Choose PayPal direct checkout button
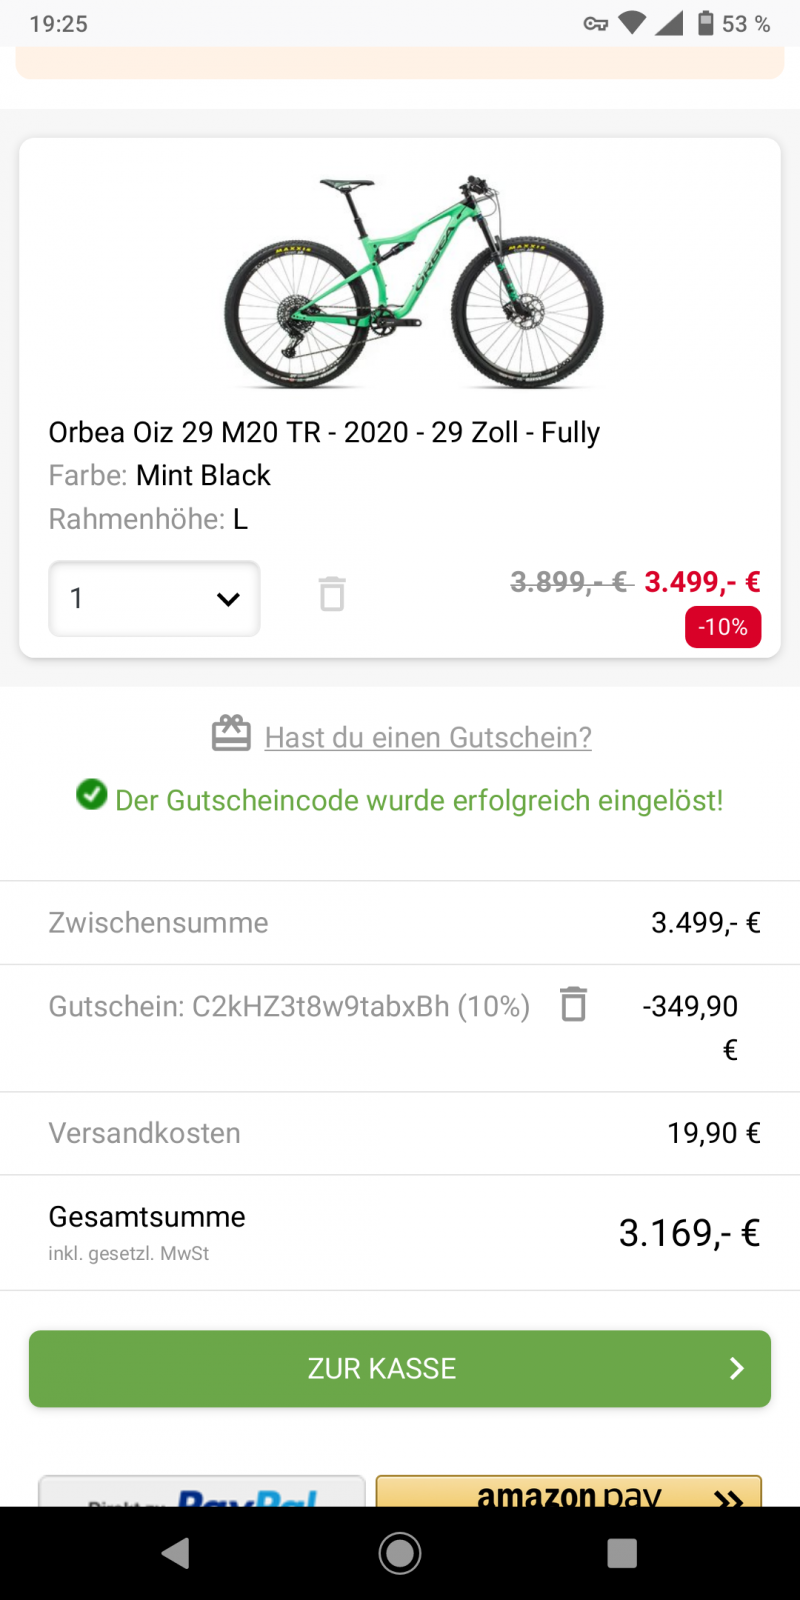800x1600 pixels. pyautogui.click(x=202, y=1492)
